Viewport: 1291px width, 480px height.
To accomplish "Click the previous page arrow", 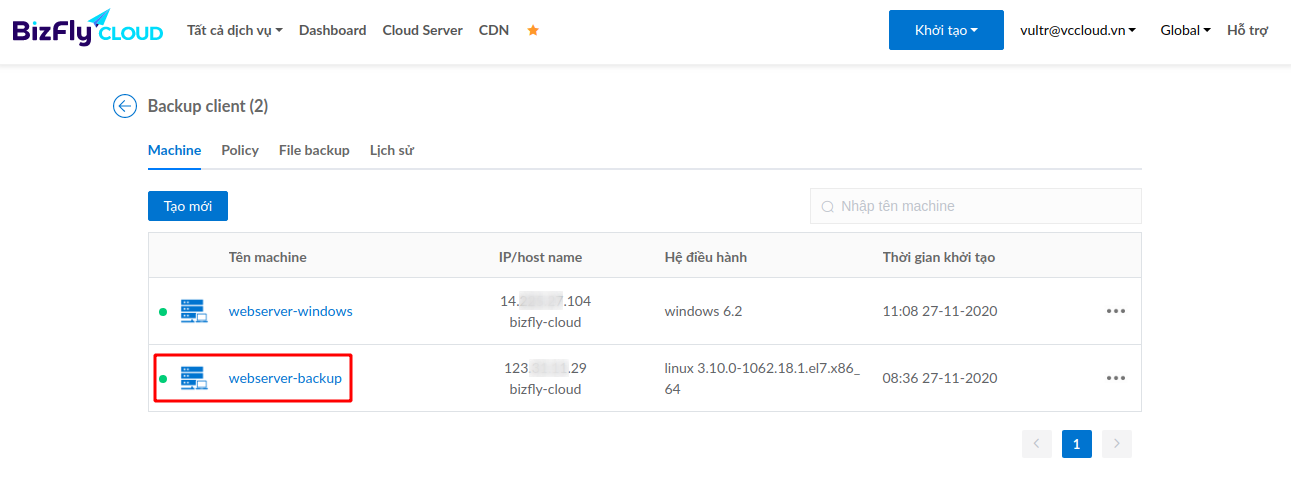I will tap(1037, 444).
